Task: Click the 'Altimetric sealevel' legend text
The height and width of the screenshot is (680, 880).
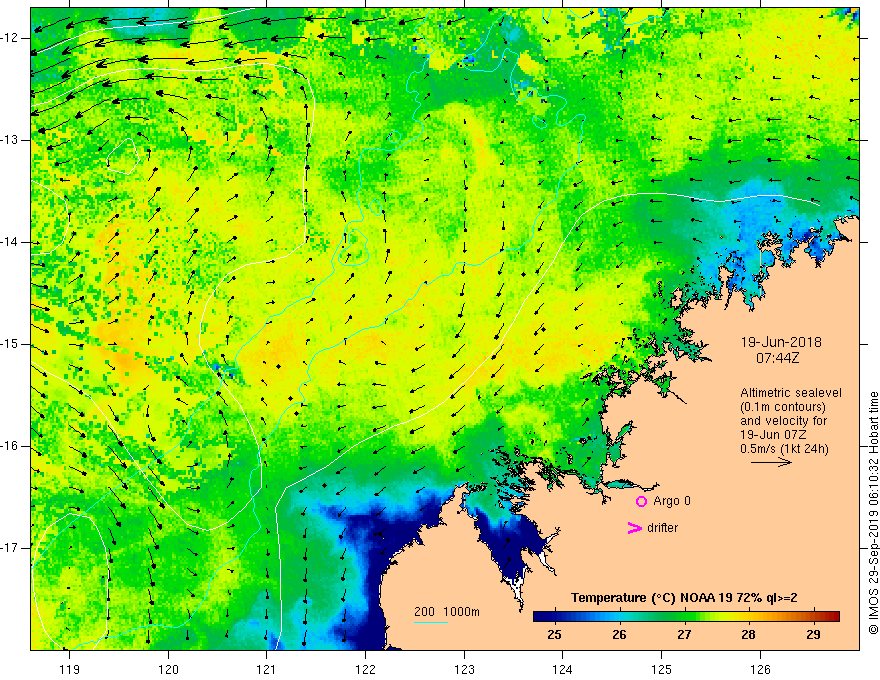Action: pos(791,393)
